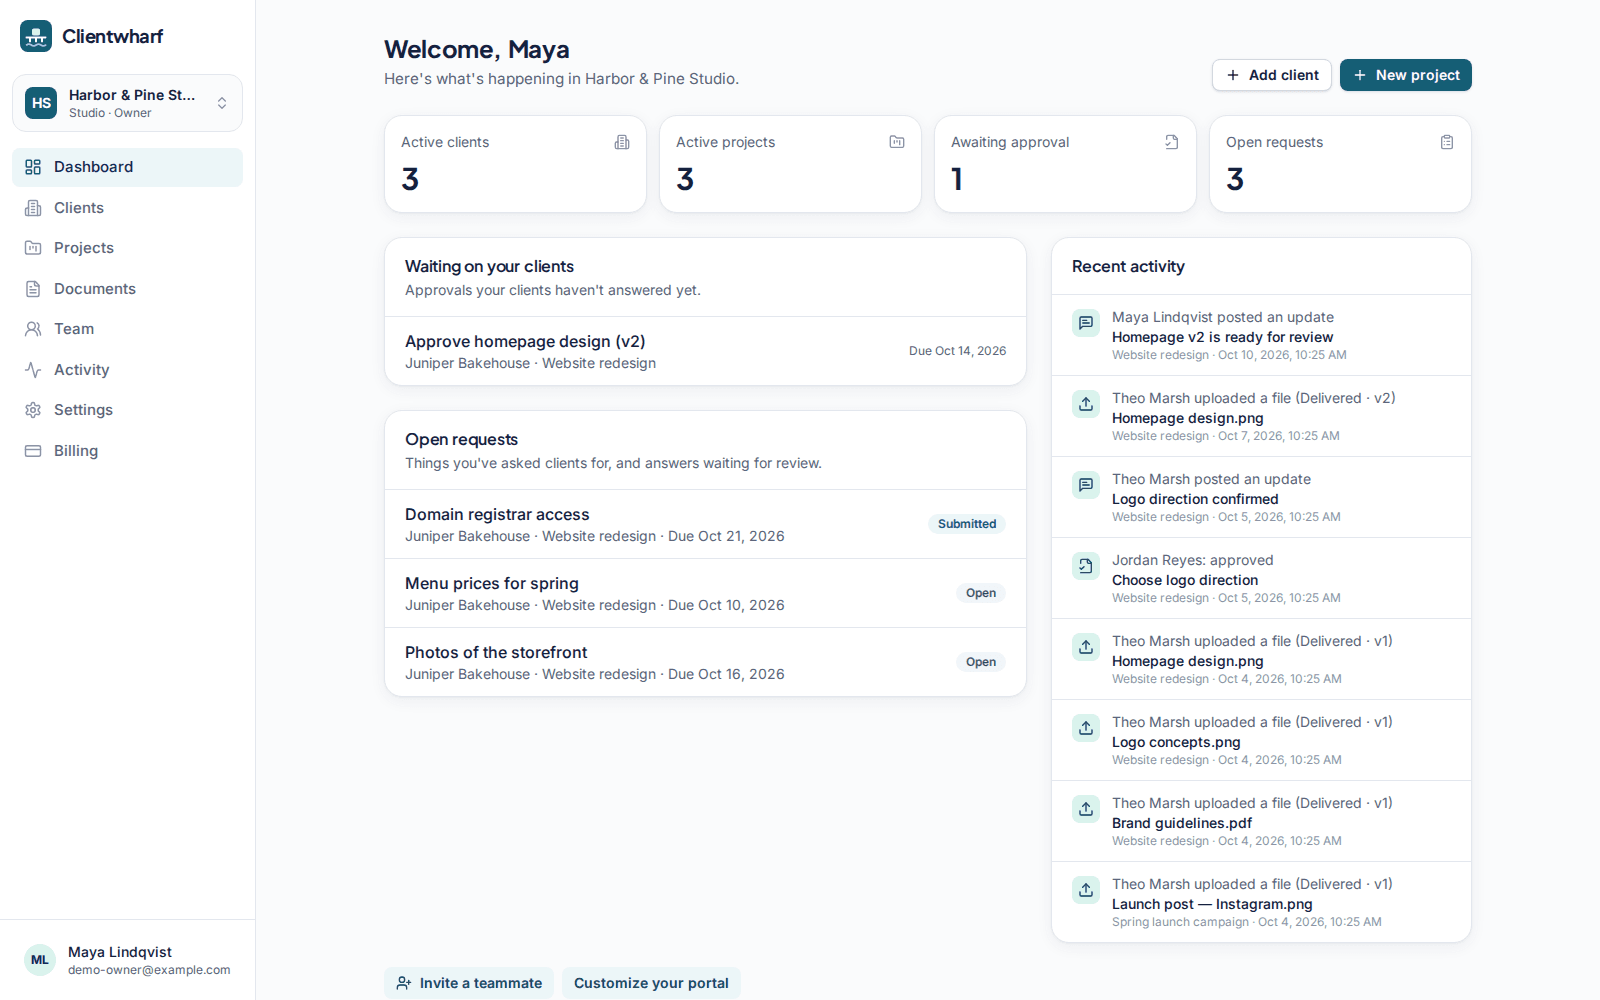Click the HS workspace avatar
This screenshot has width=1600, height=1000.
41,103
